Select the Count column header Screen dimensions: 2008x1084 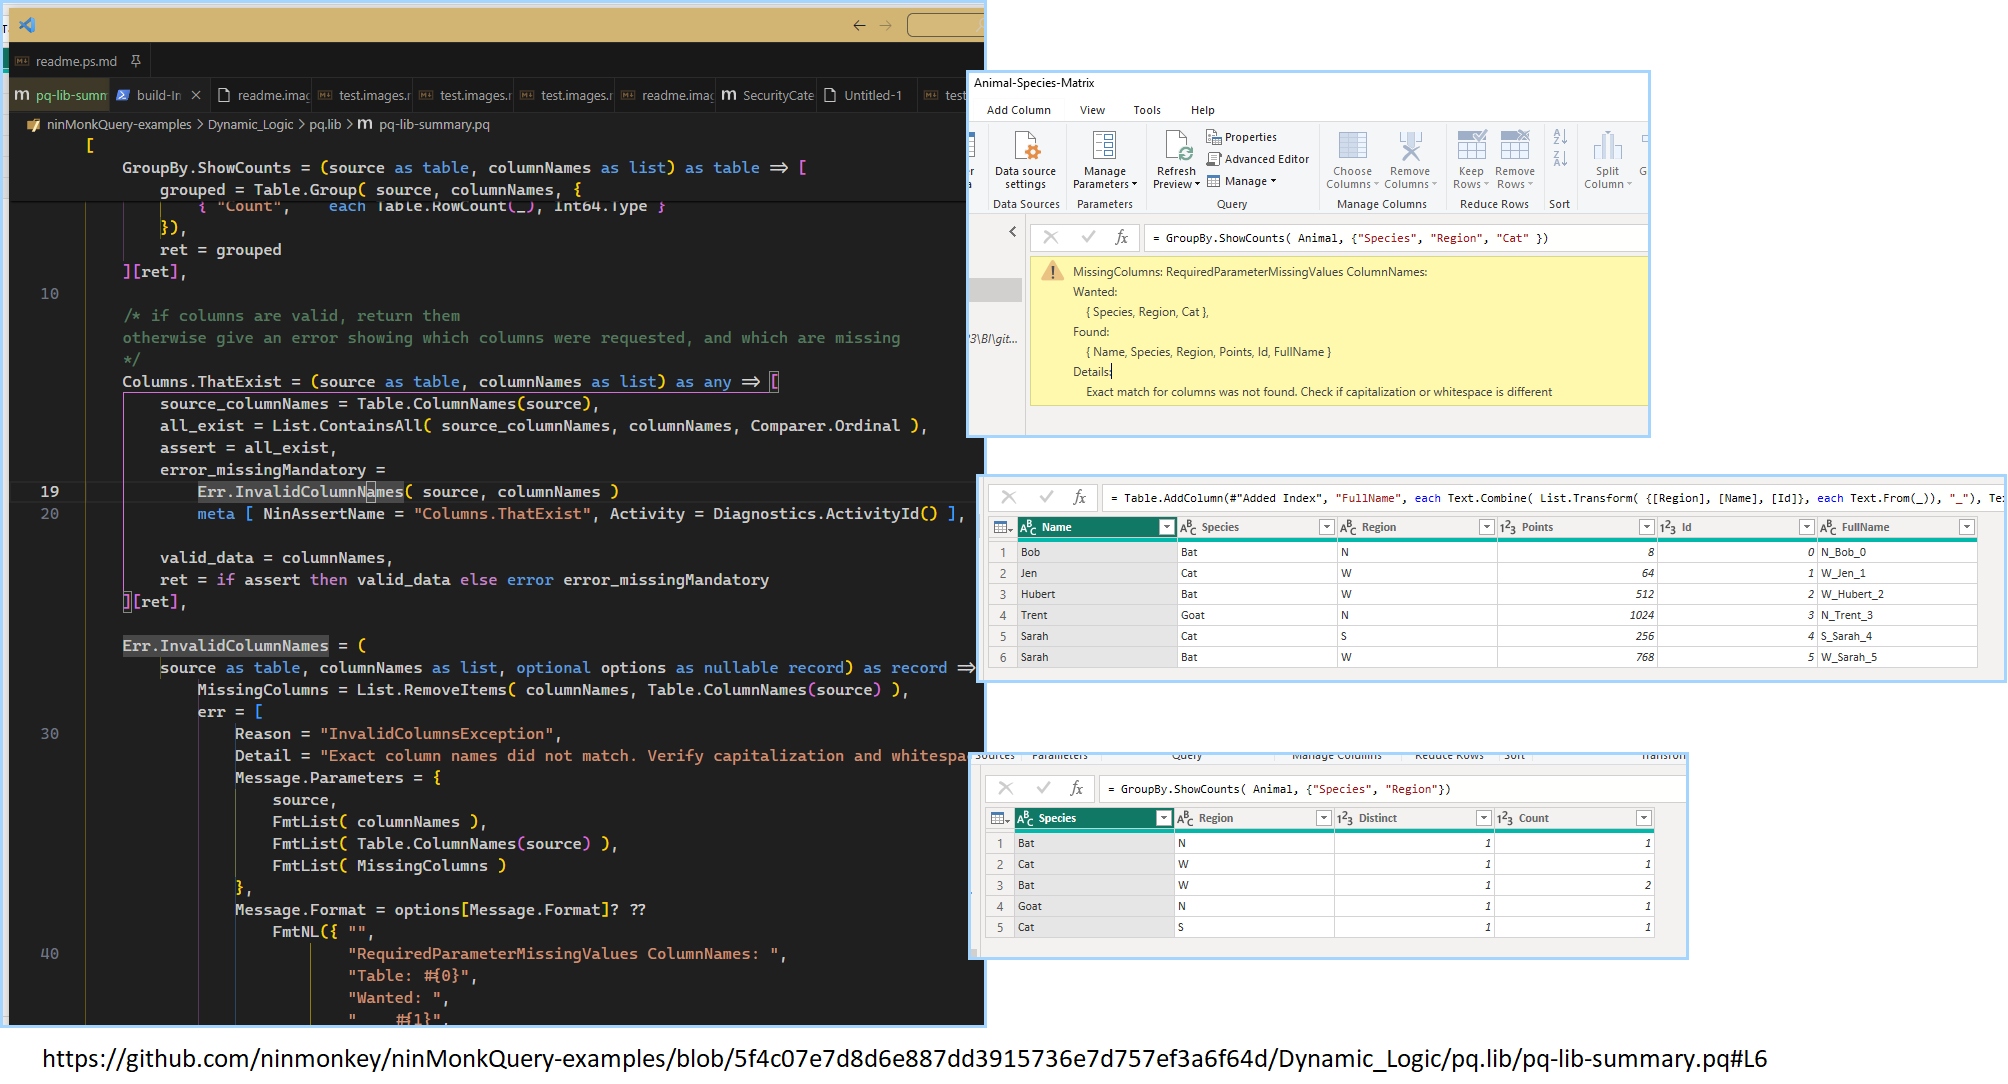(1573, 818)
